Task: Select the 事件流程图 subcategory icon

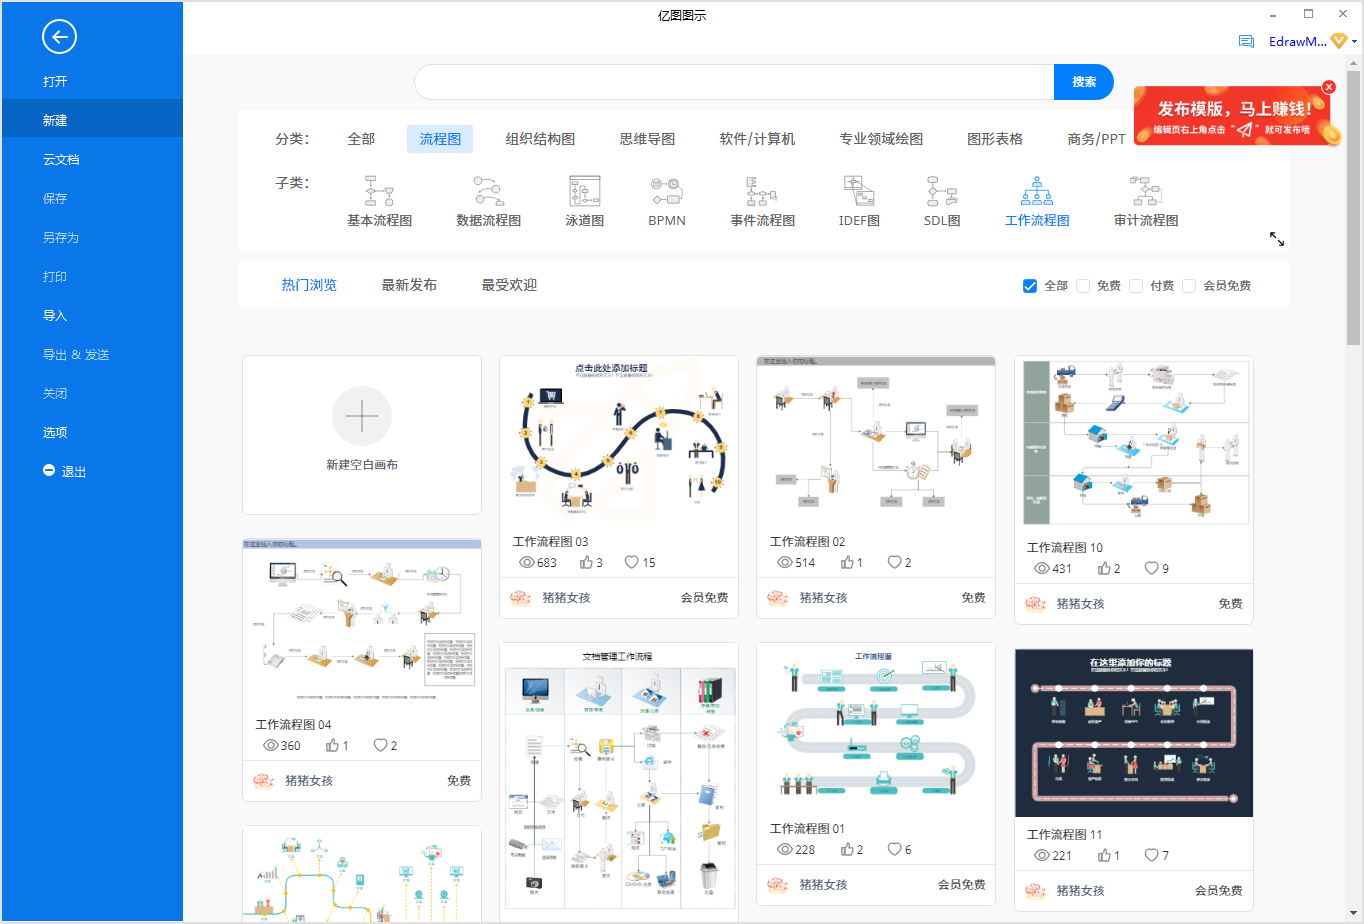Action: (x=762, y=190)
